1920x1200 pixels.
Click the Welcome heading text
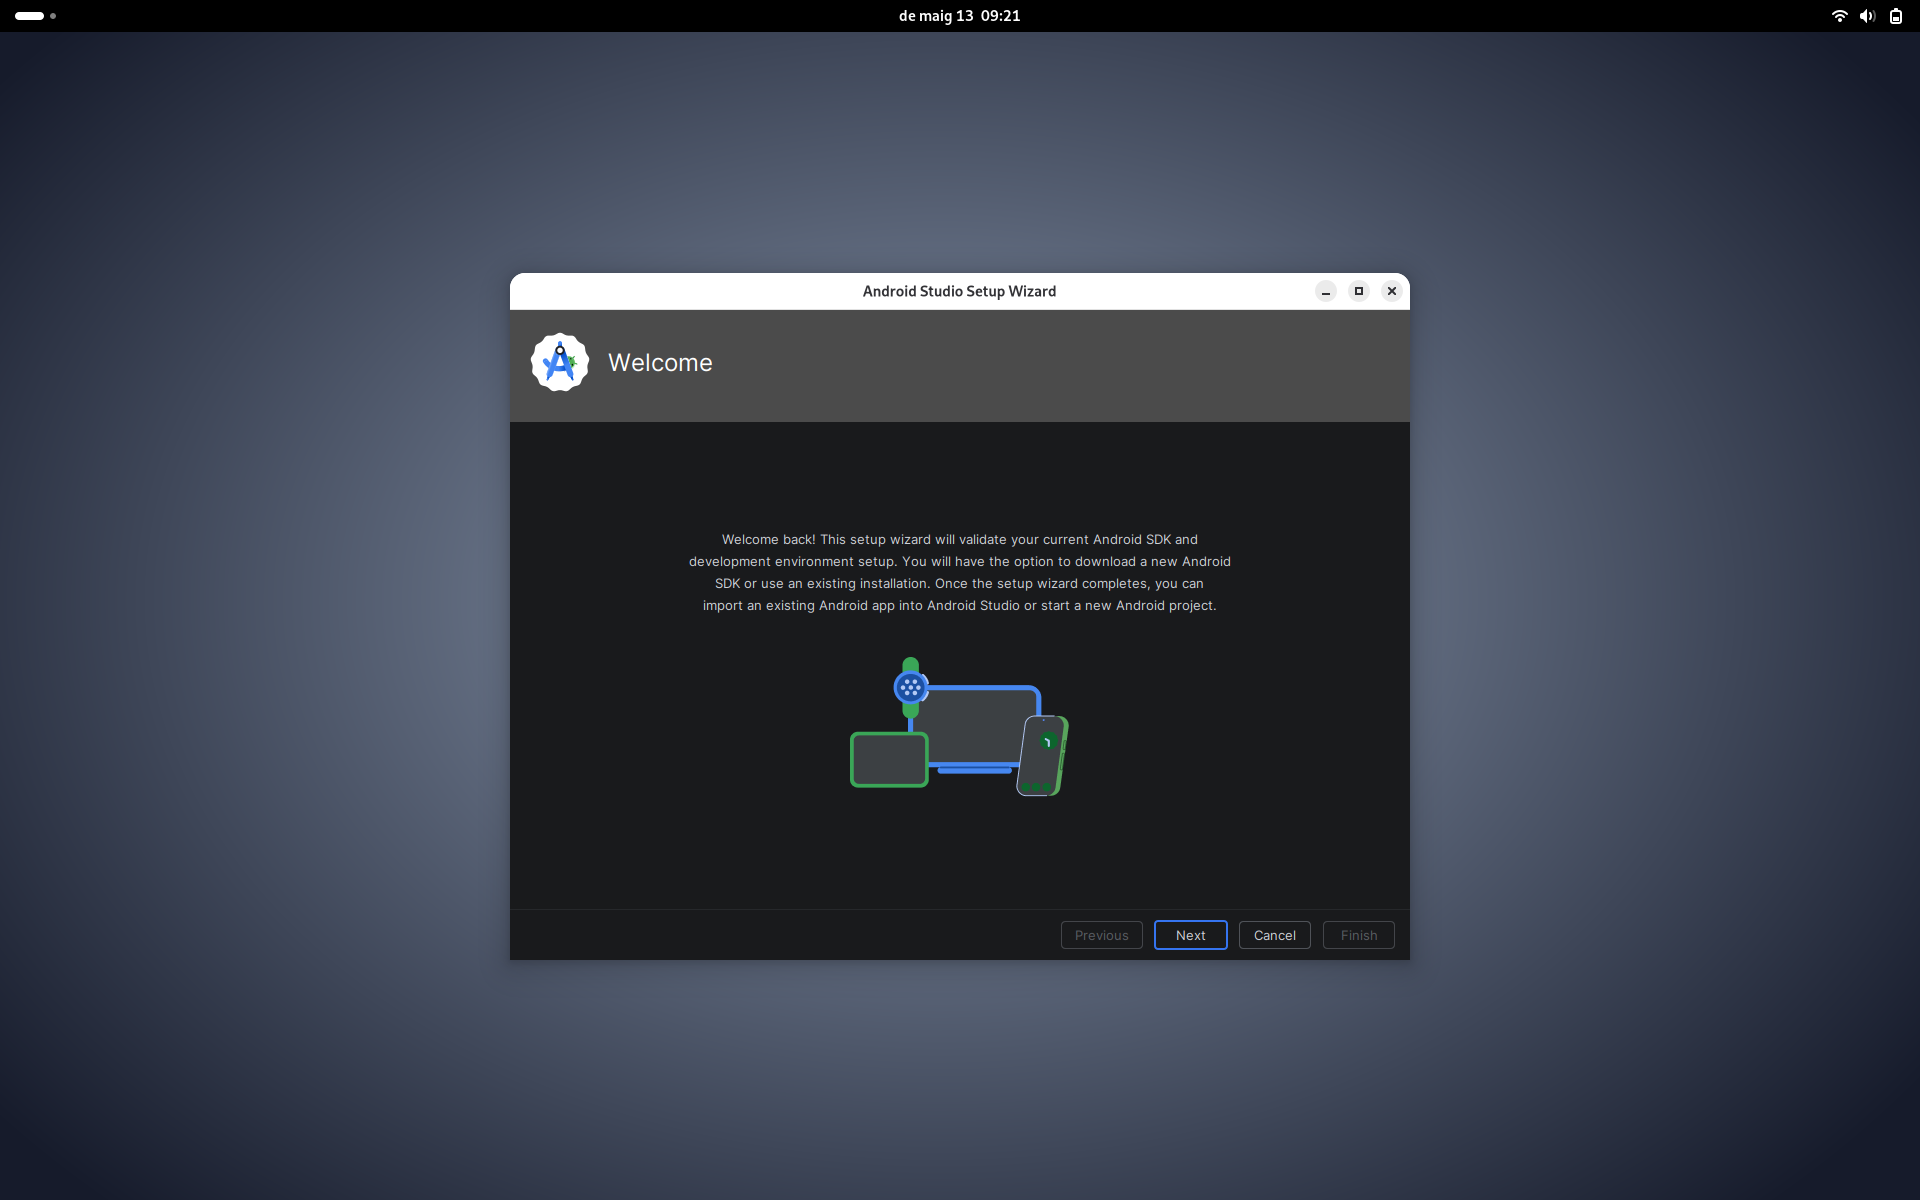click(x=660, y=363)
